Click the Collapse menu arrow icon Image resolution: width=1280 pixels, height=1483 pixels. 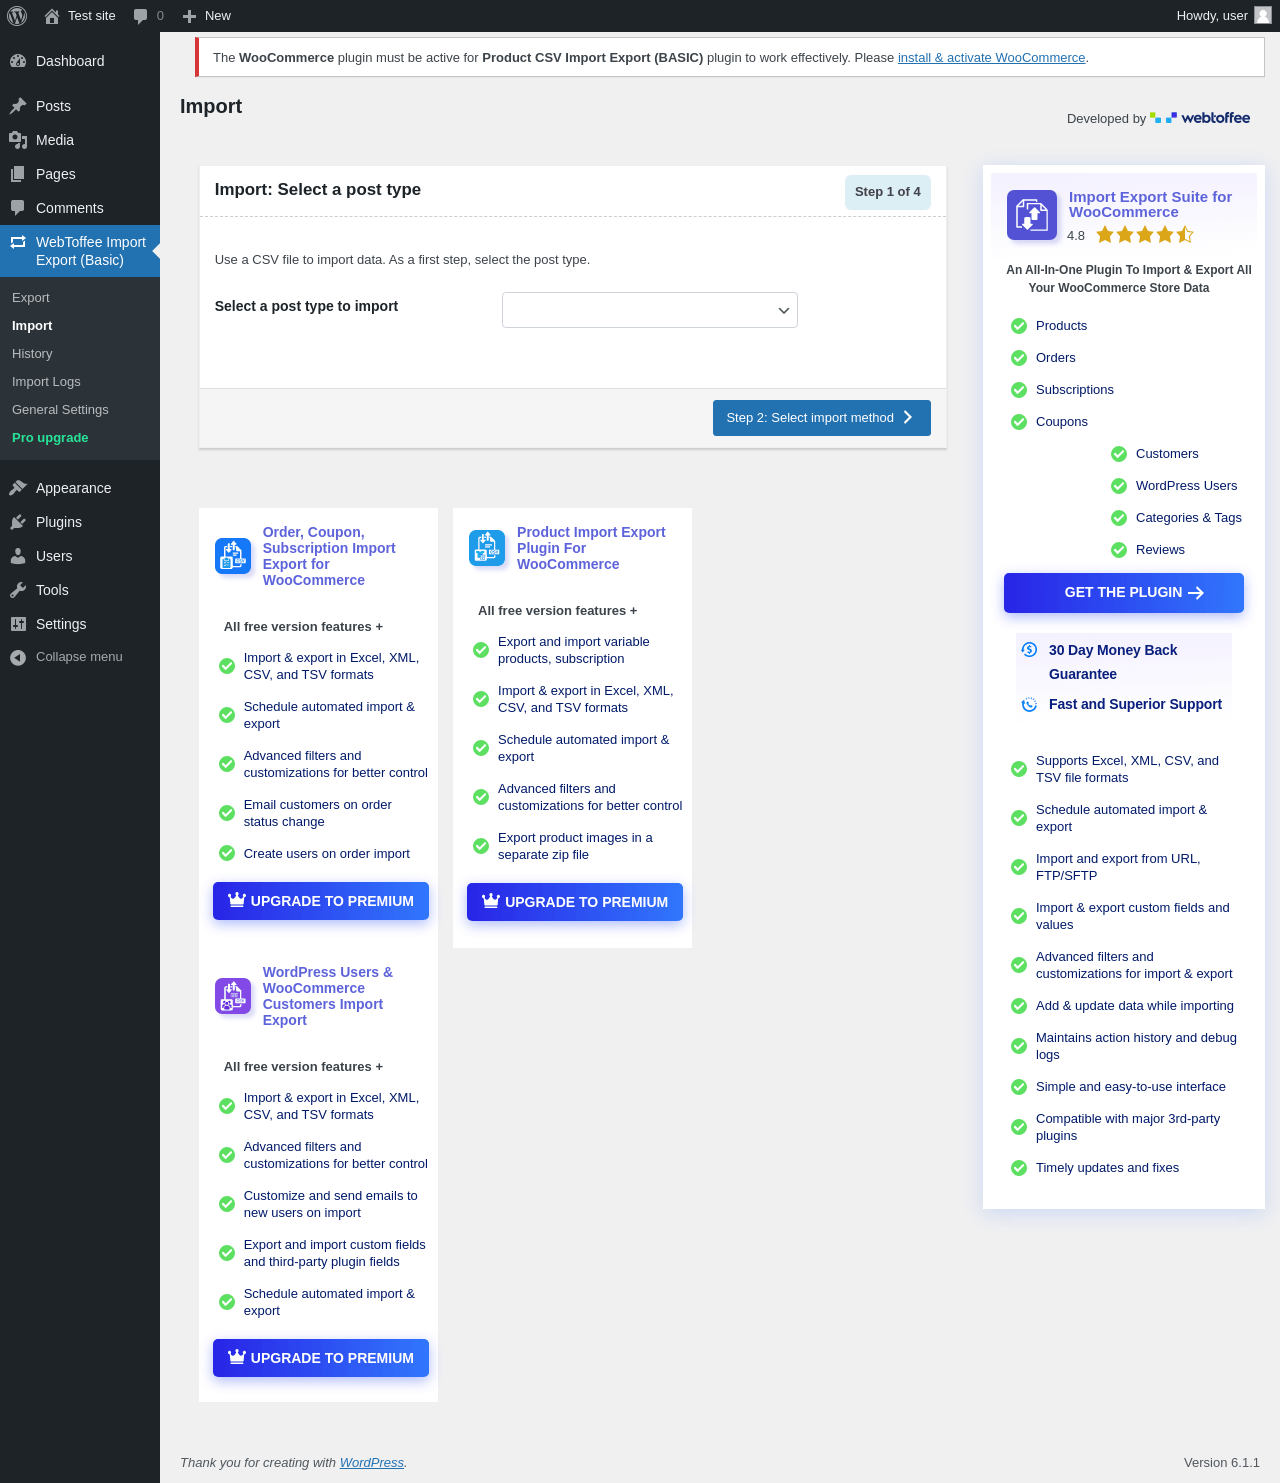point(18,657)
